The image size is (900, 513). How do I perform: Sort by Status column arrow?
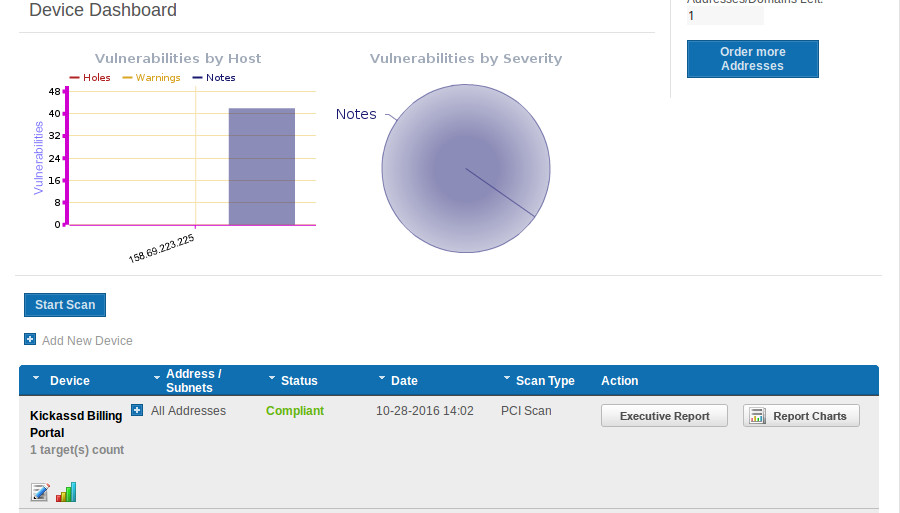[x=271, y=378]
